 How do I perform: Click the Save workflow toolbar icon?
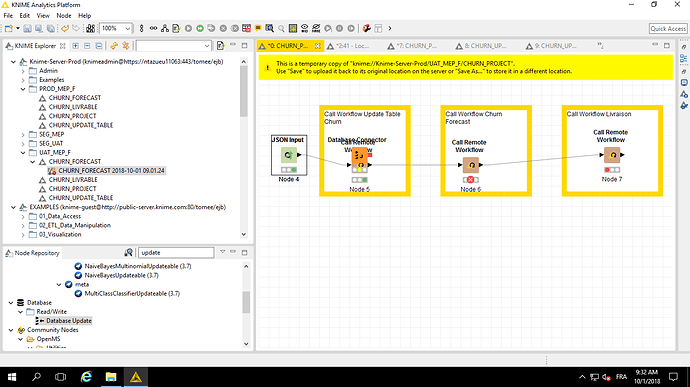27,28
